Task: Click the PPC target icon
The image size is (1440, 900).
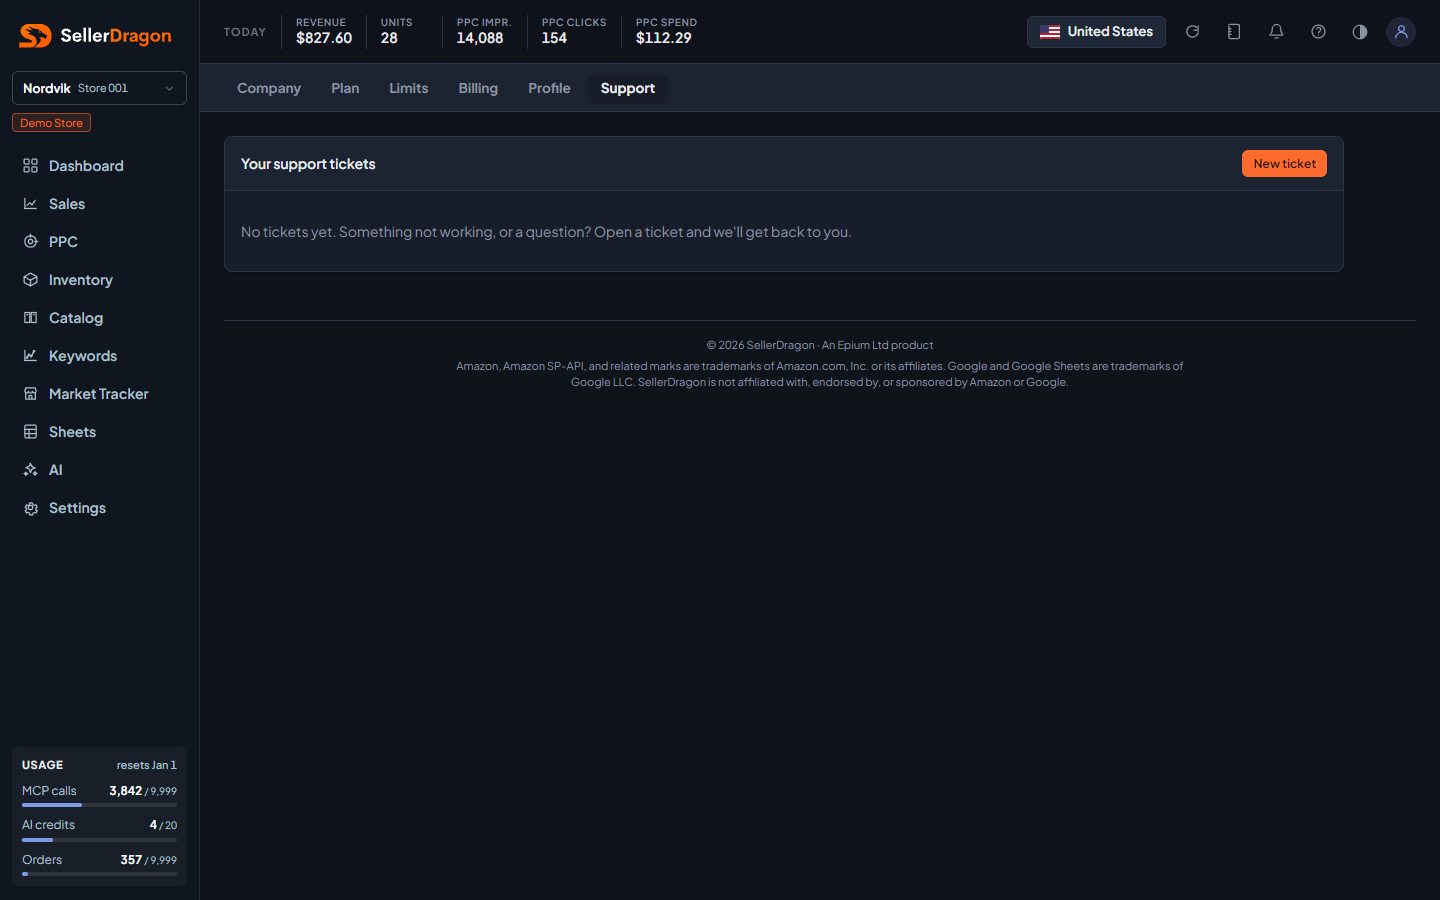Action: tap(31, 242)
